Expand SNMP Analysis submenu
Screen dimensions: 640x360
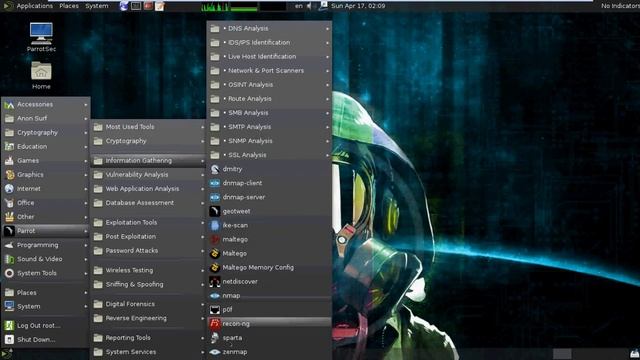pyautogui.click(x=269, y=141)
